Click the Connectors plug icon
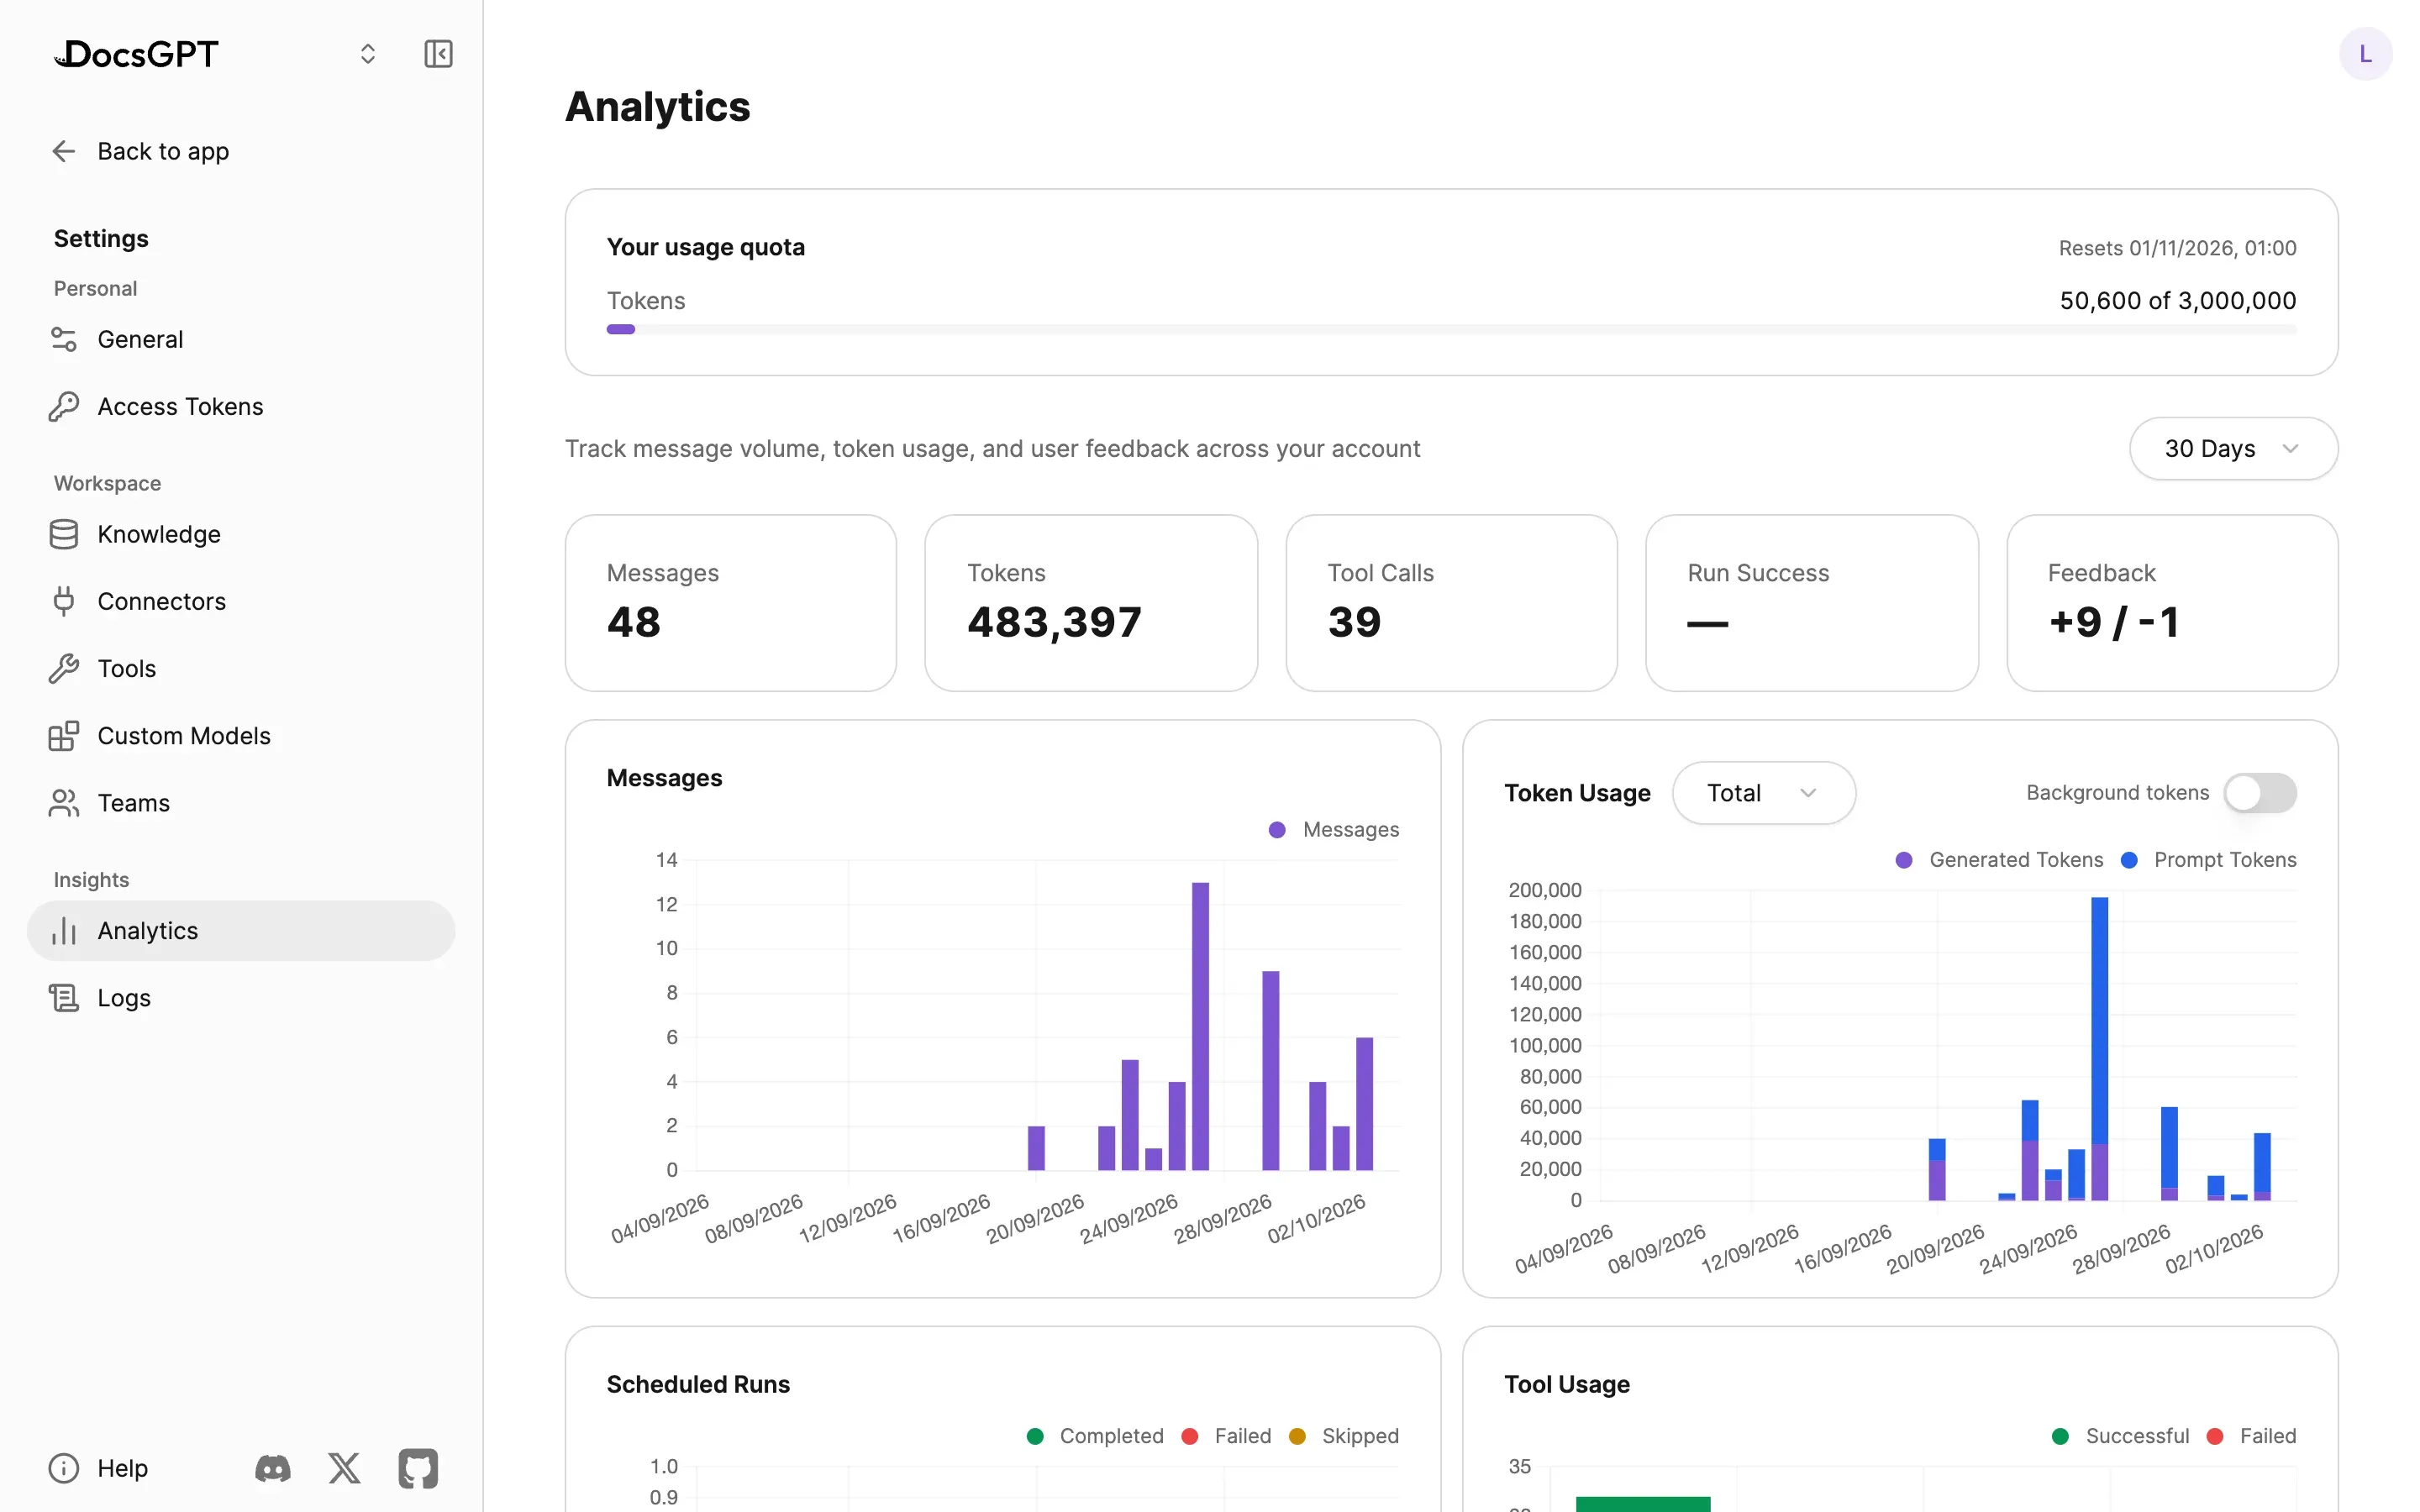 click(64, 601)
